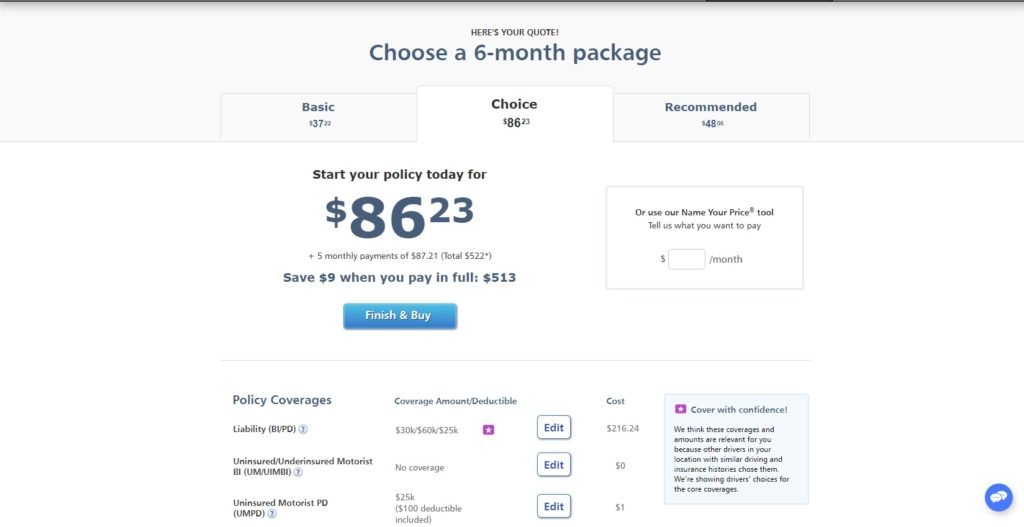Edit the Liability (BI/PD) coverage

[x=553, y=427]
